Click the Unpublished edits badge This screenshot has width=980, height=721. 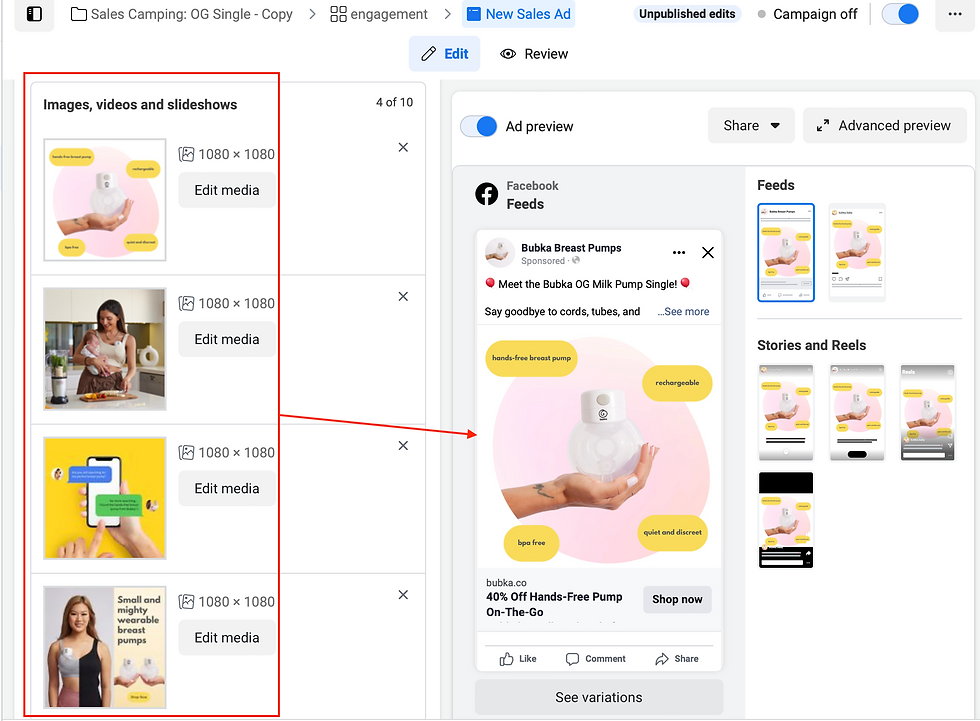tap(687, 14)
